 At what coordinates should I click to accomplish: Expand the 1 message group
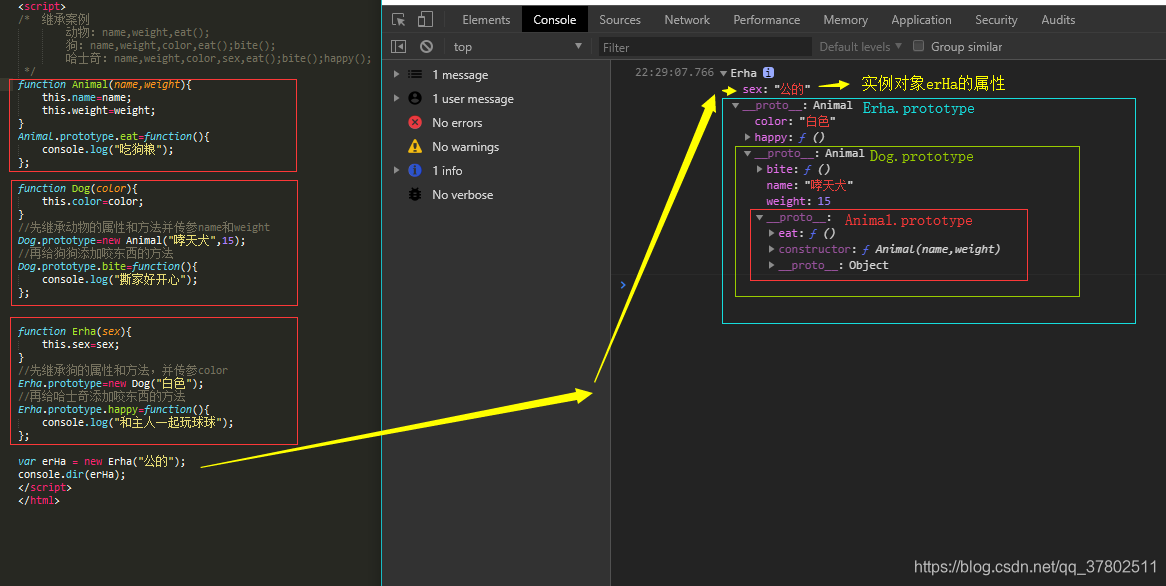(396, 74)
